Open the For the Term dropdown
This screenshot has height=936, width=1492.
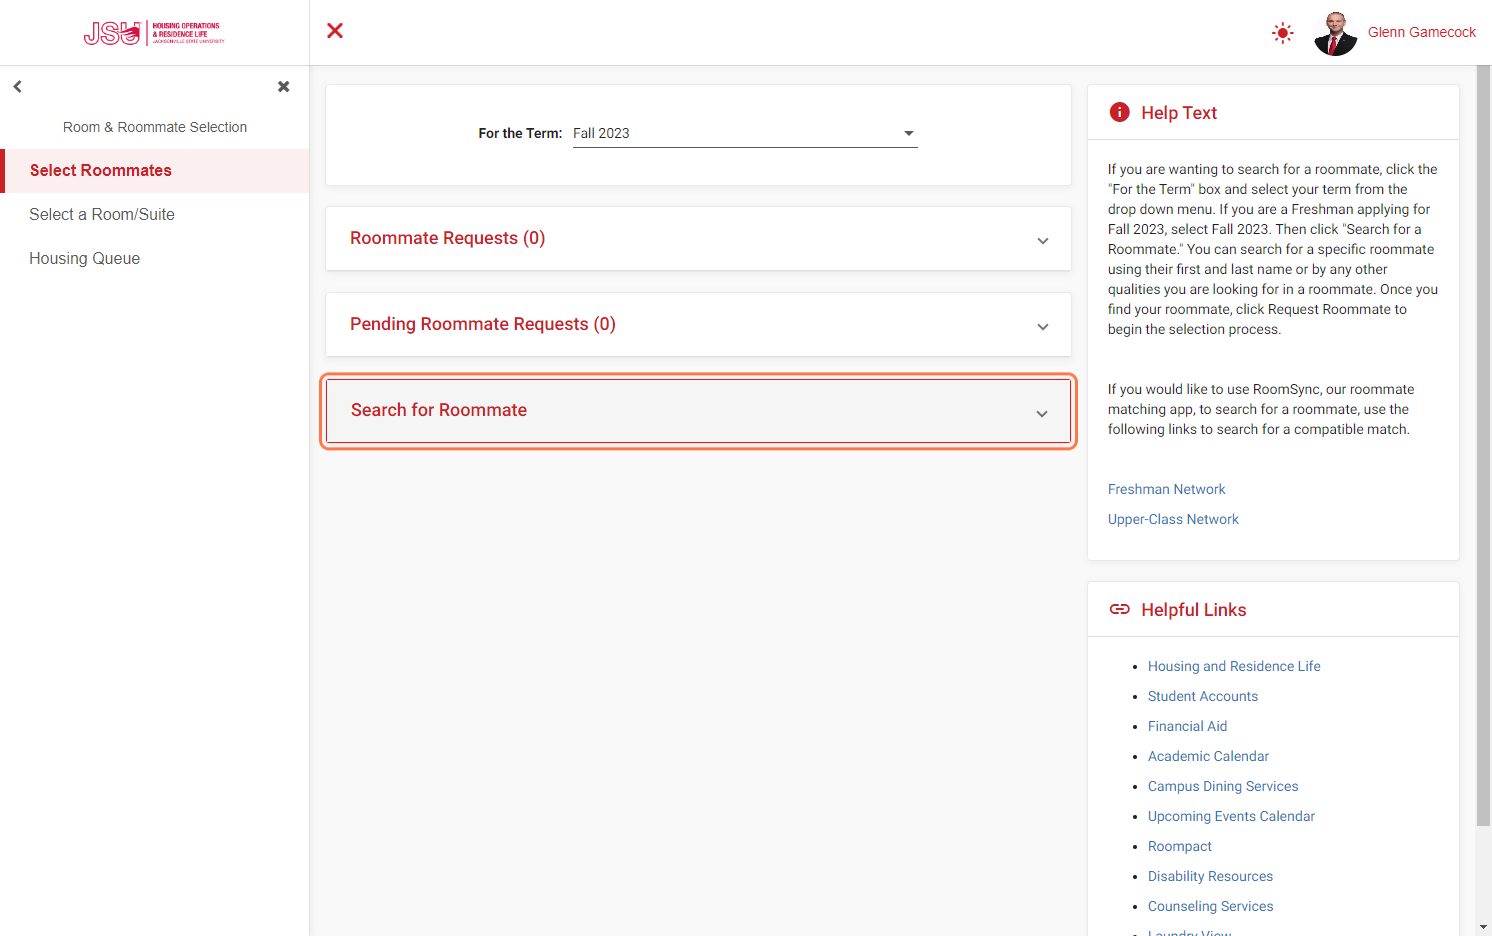[x=745, y=134]
